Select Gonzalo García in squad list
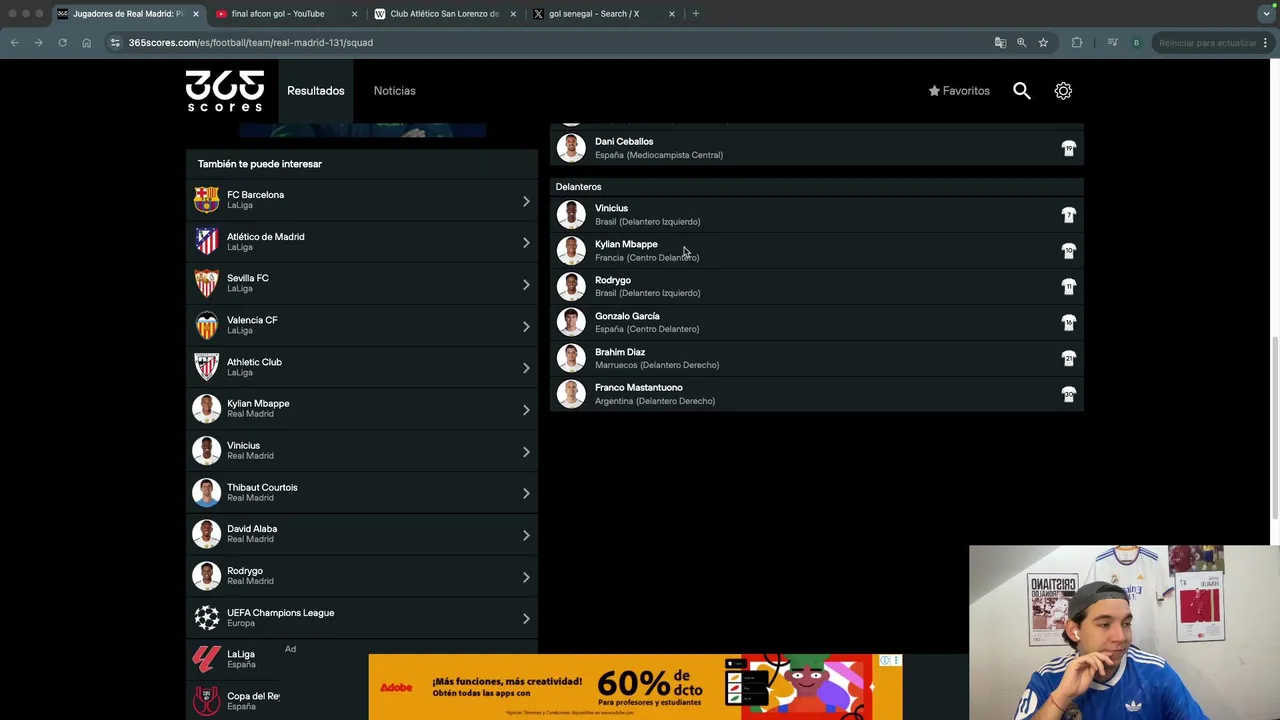1280x720 pixels. (818, 322)
